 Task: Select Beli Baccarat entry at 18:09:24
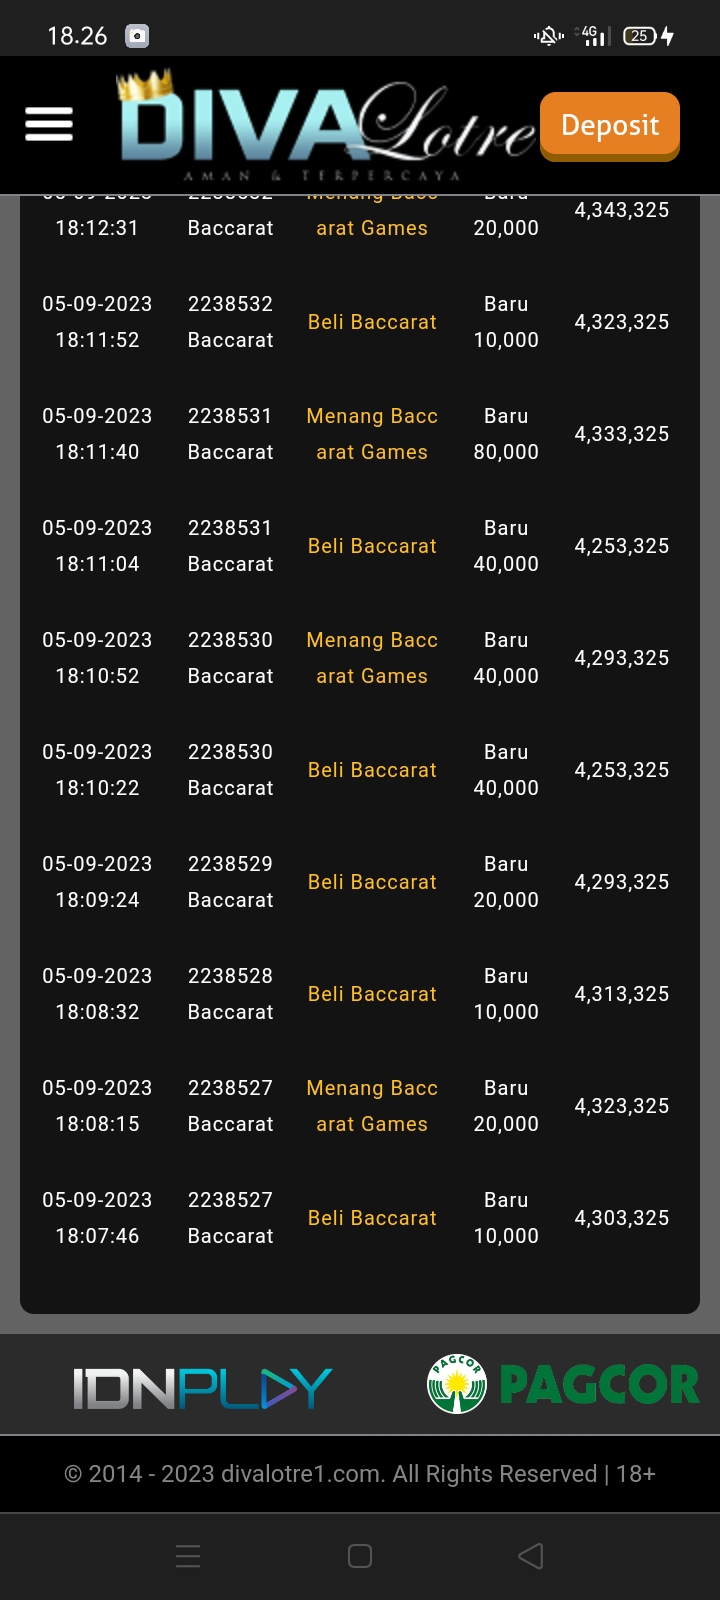372,882
